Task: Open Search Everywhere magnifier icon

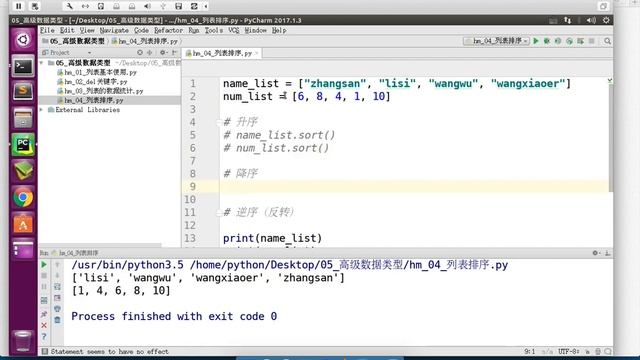Action: (607, 41)
